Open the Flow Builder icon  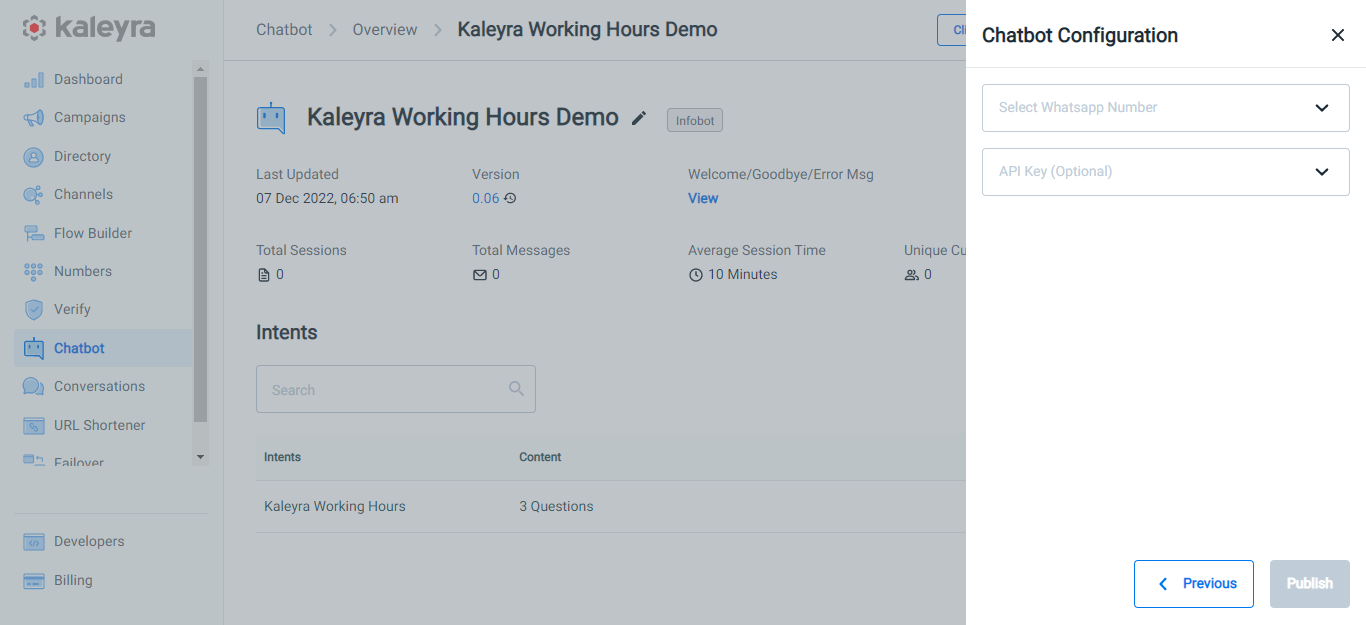point(34,233)
